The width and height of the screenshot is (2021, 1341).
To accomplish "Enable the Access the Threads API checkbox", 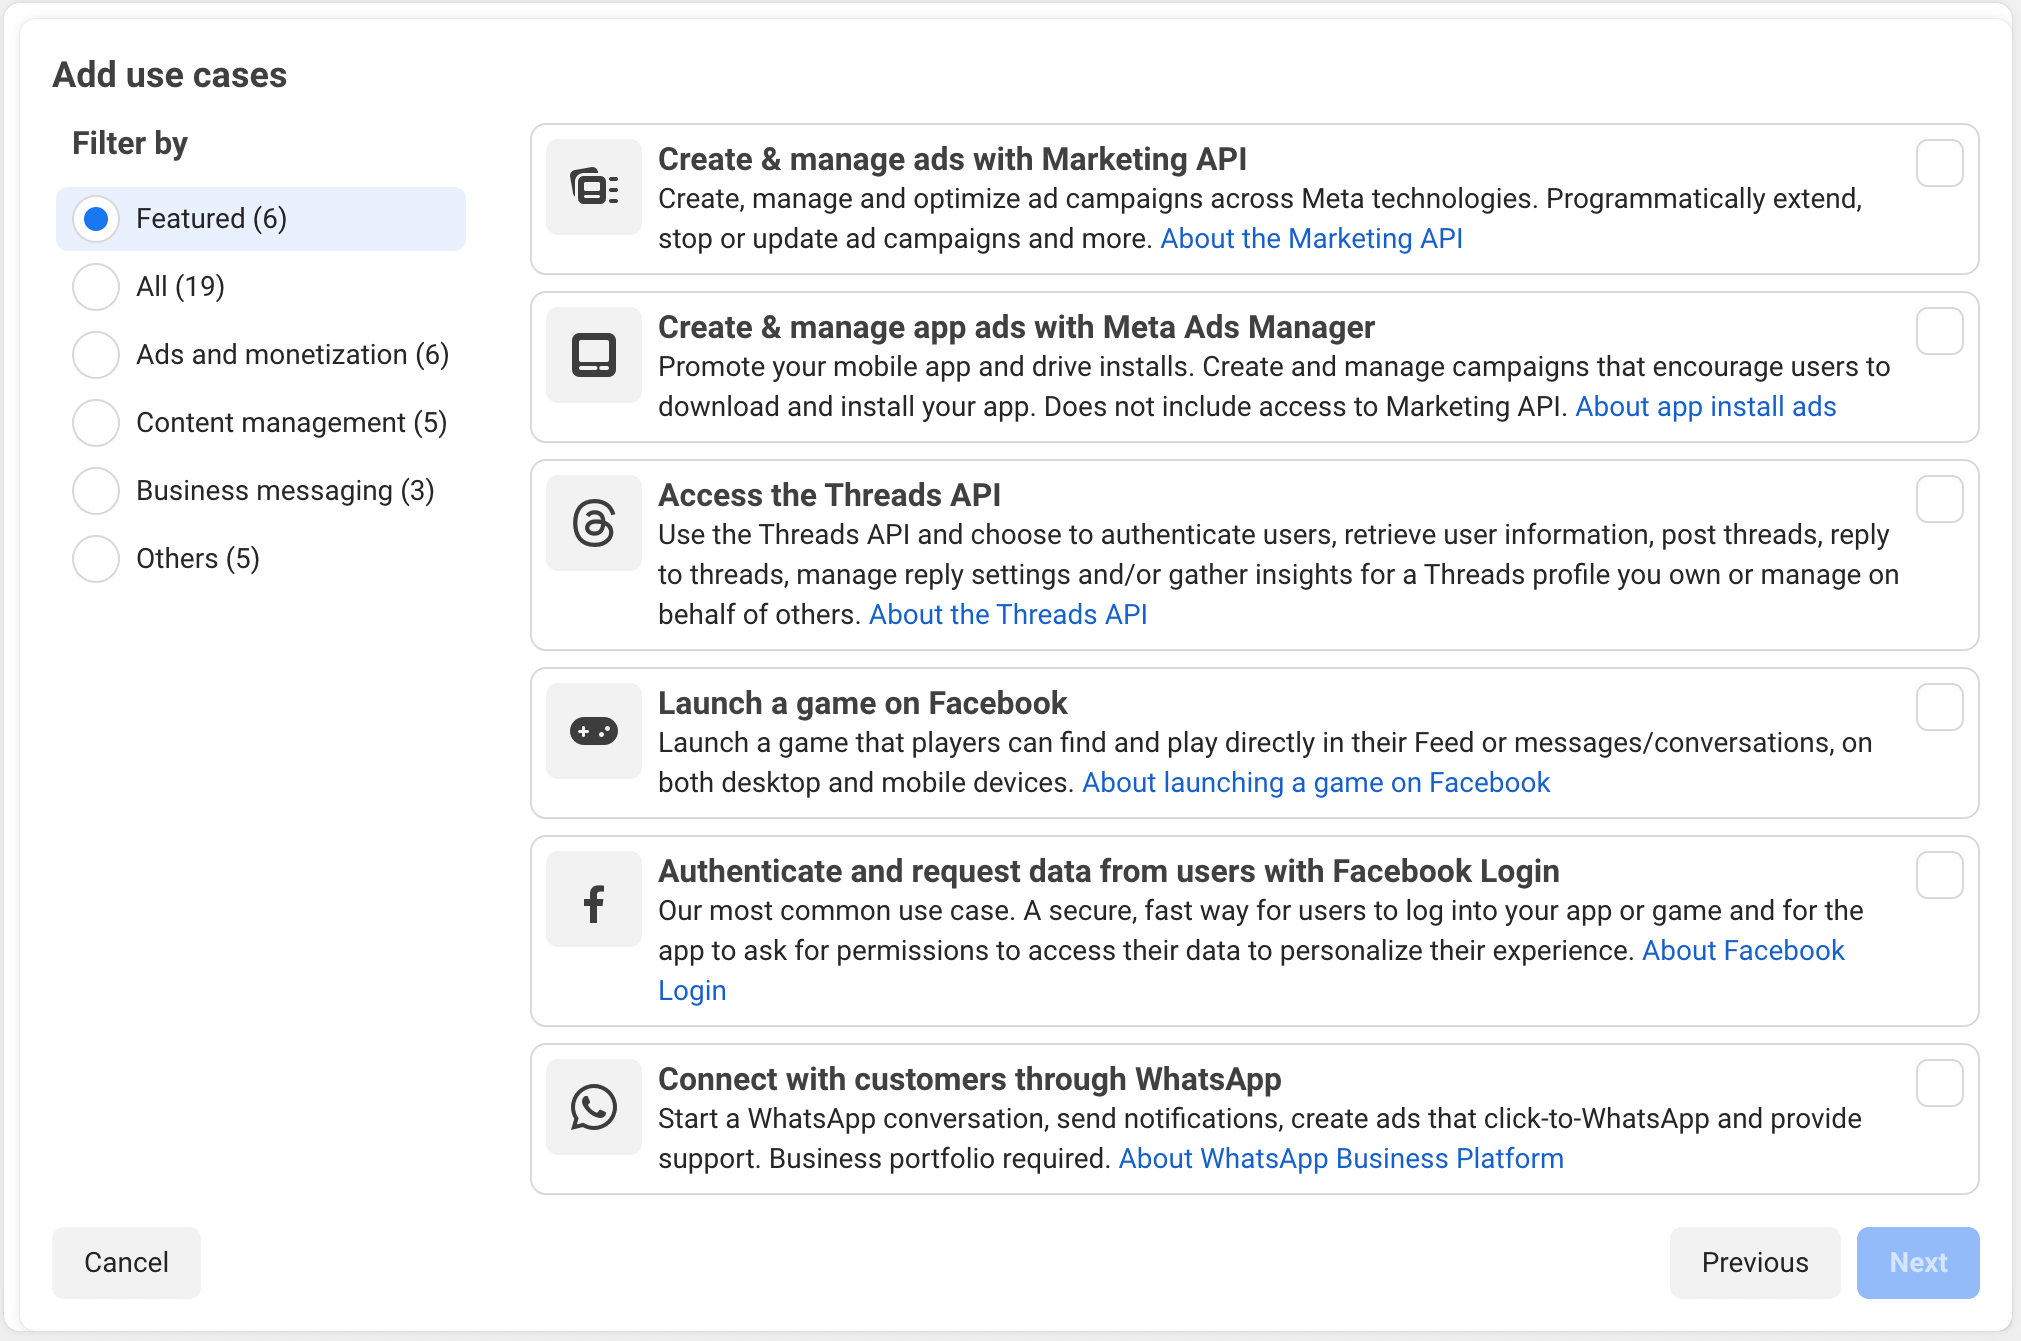I will click(x=1939, y=500).
